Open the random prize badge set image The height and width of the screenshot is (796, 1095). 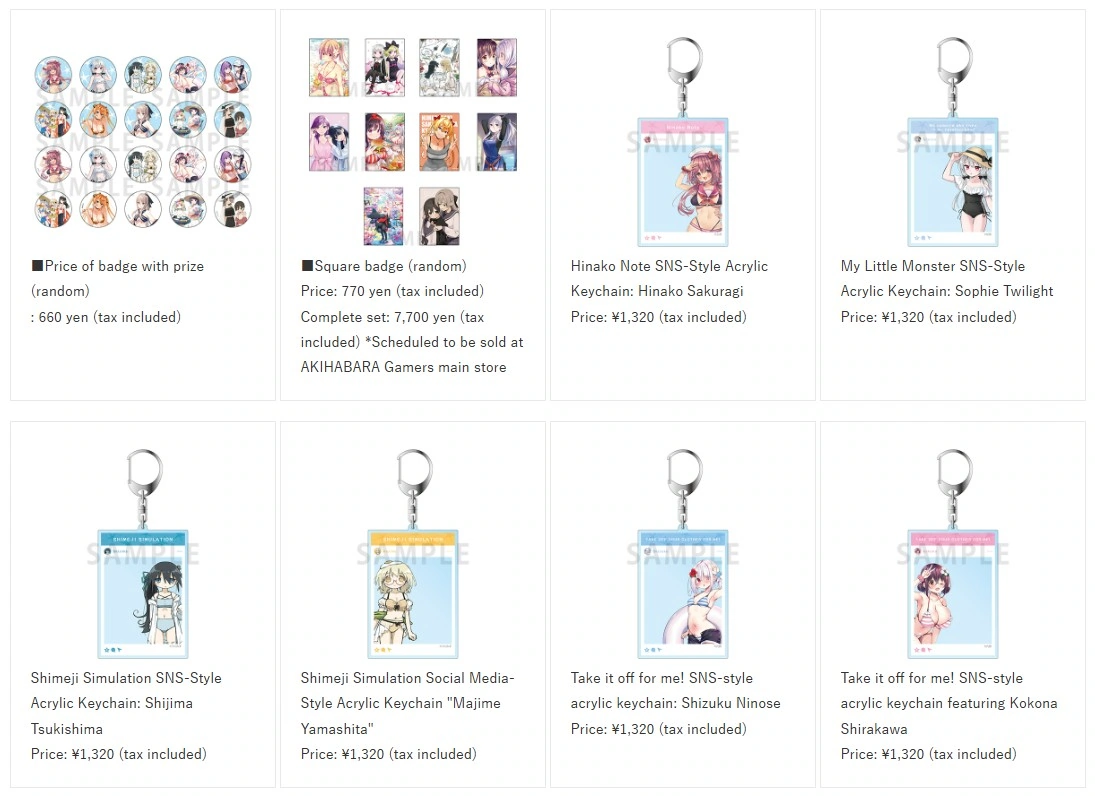click(143, 142)
